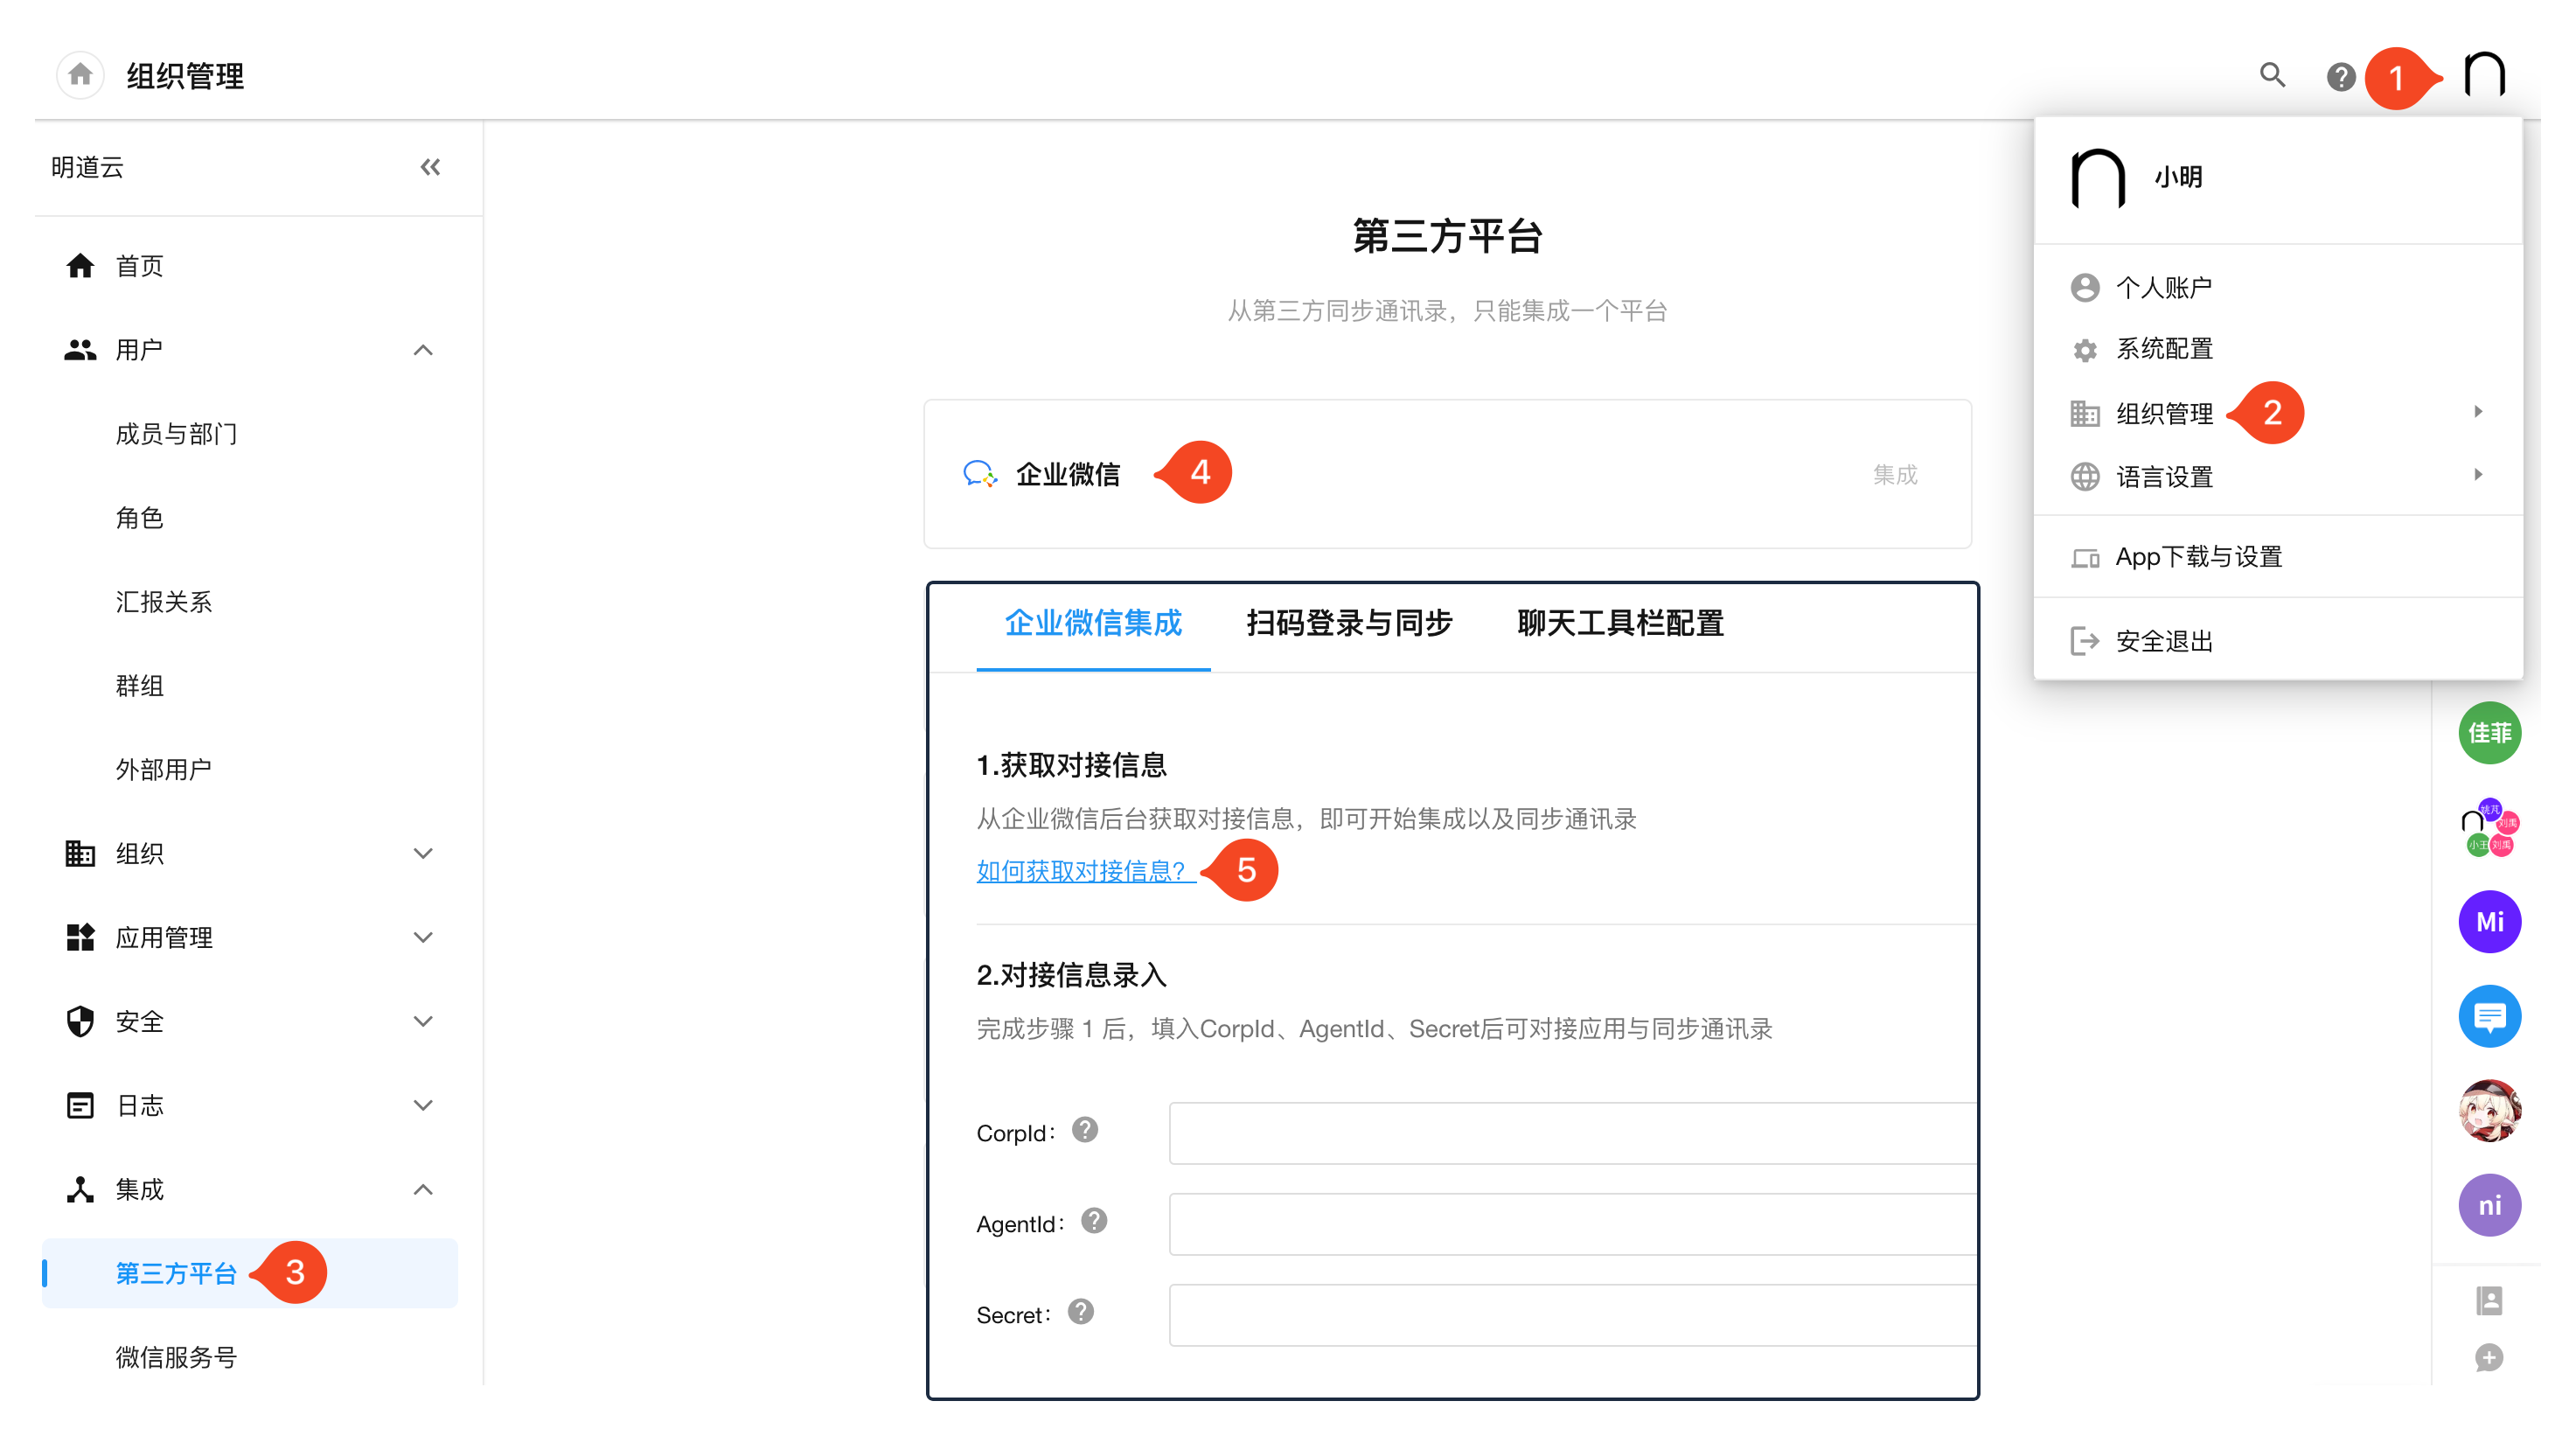Screen dimensions: 2576x1436
Task: Switch to 企业微信集成 tab
Action: click(x=1093, y=623)
